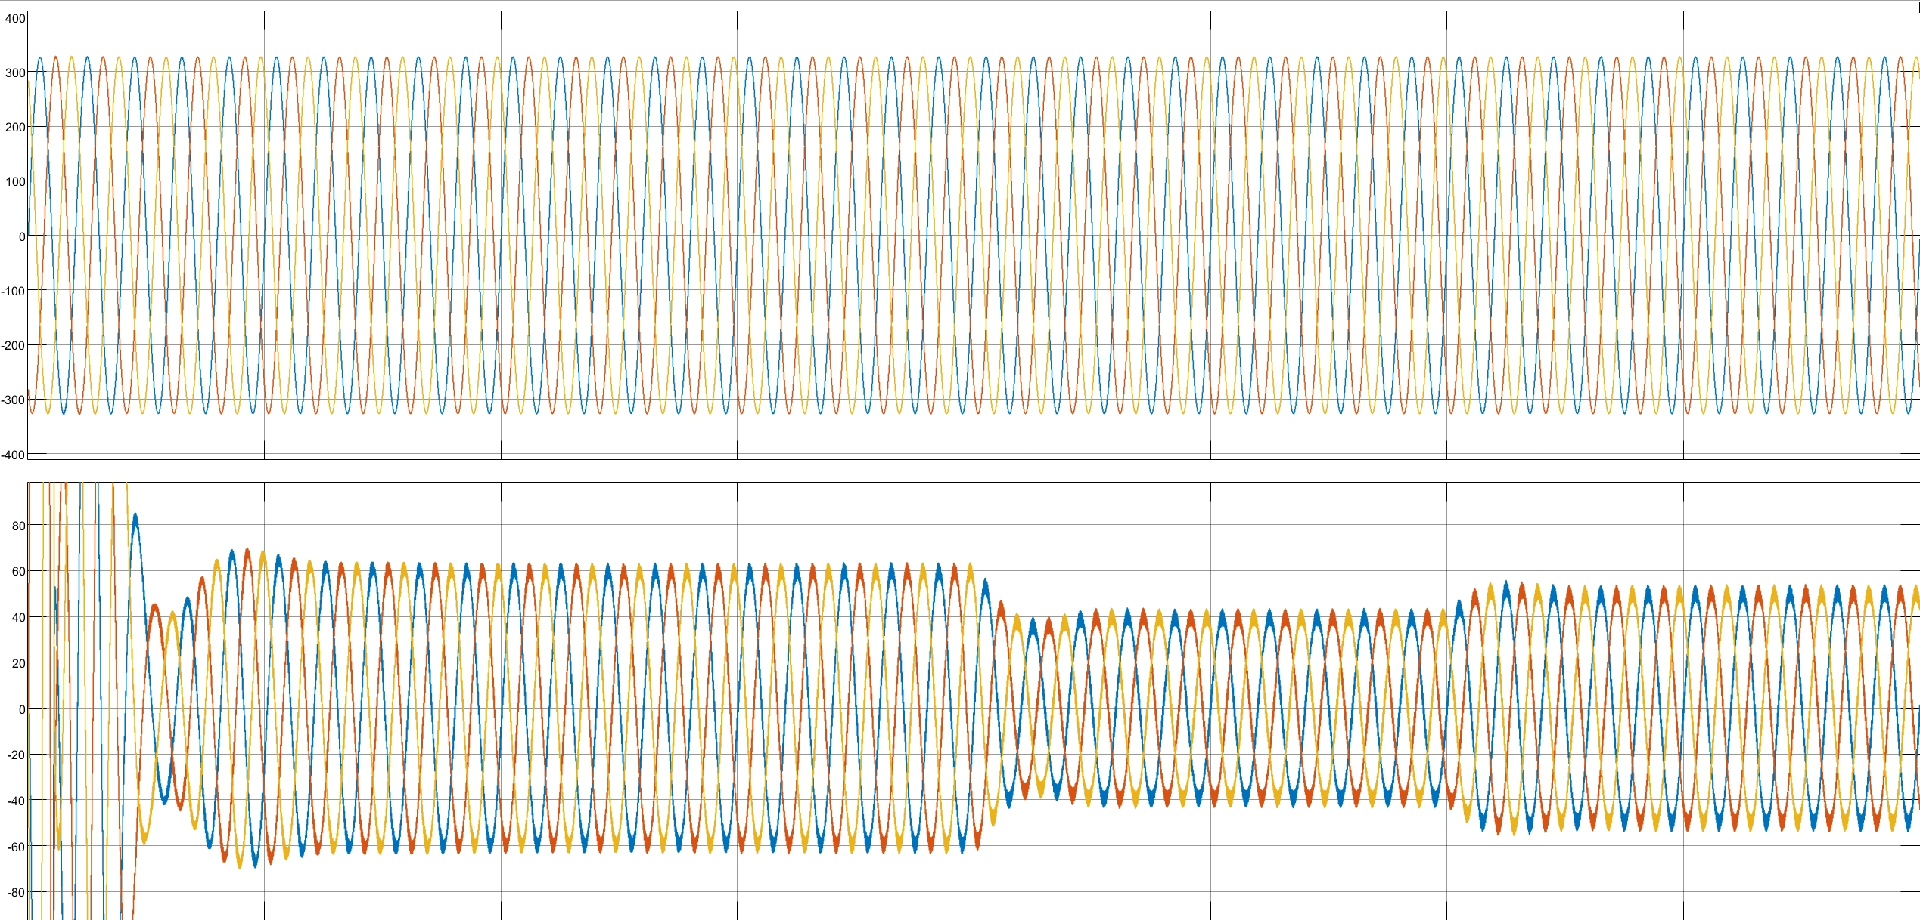Select the upper constant-amplitude three-phase waveform plot
The width and height of the screenshot is (1920, 920).
[x=973, y=236]
